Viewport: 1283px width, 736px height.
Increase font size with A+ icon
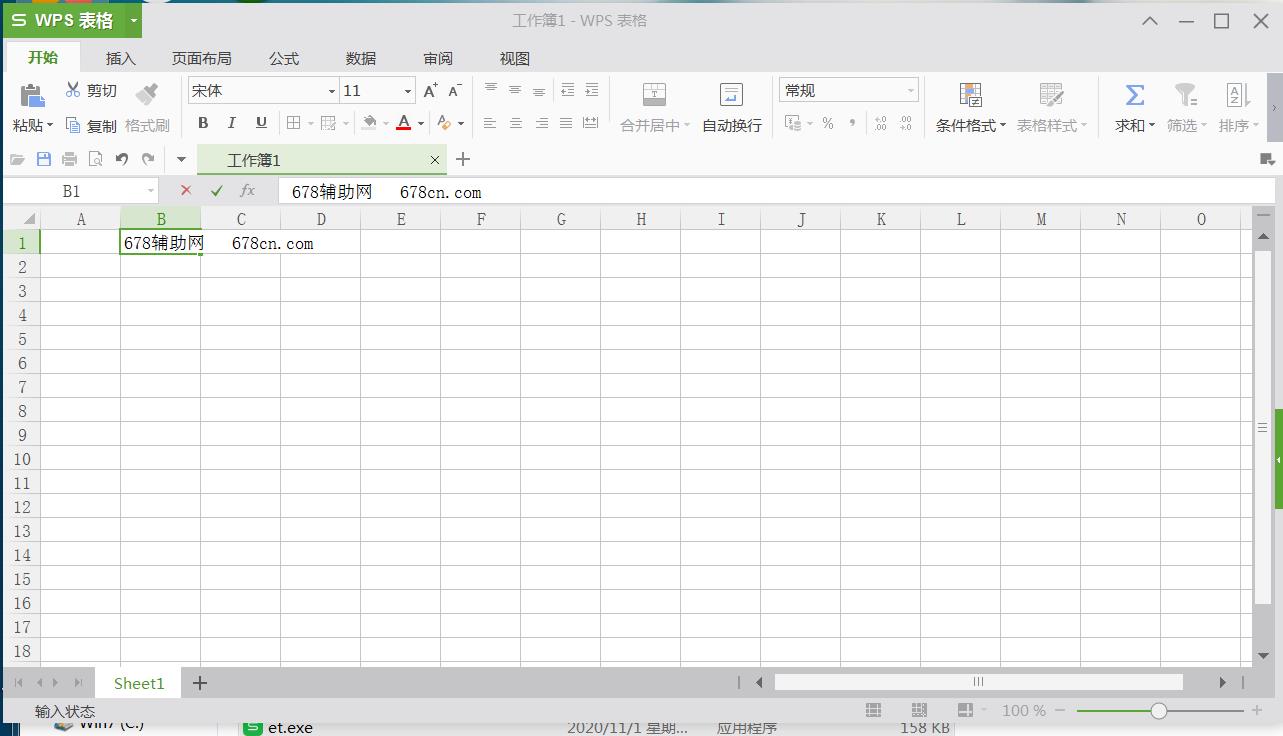coord(430,91)
